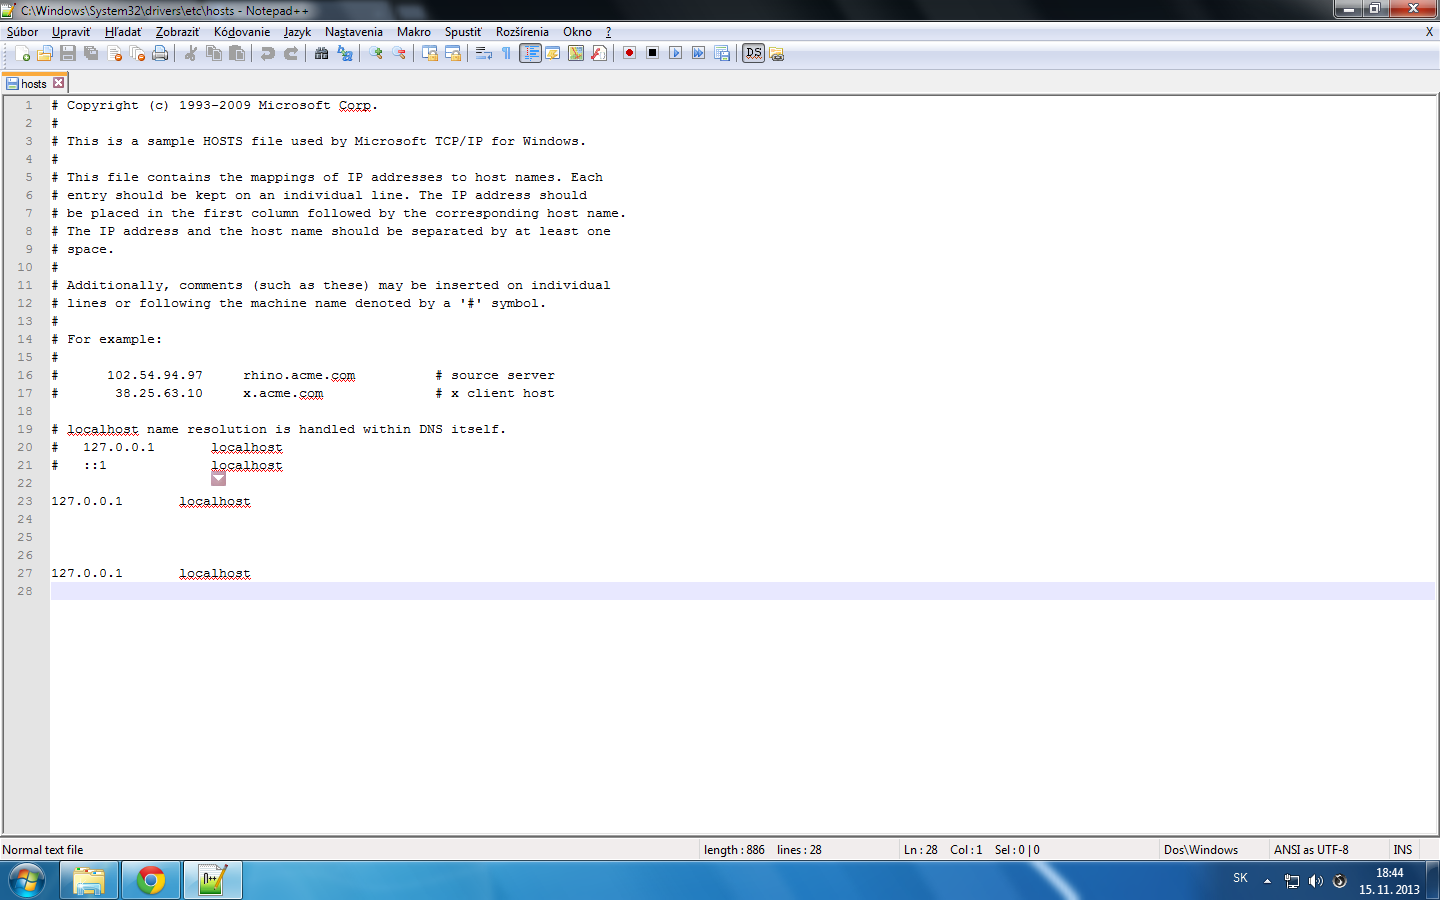1440x900 pixels.
Task: Open the User Defined Language toolbar icon
Action: click(x=552, y=53)
